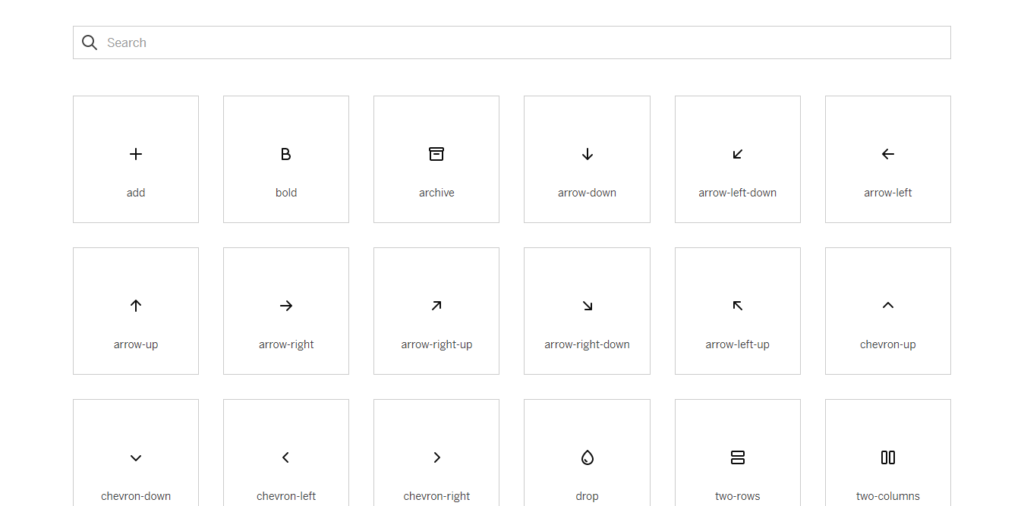Screen dimensions: 1024x506
Task: Click the magnifying glass search icon
Action: coord(90,43)
